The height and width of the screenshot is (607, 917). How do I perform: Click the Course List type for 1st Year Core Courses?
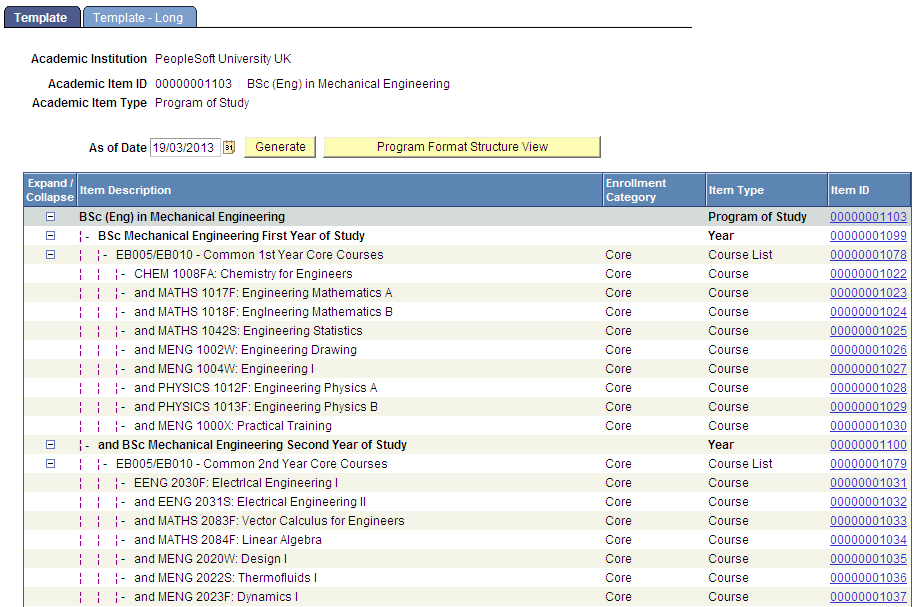[x=740, y=255]
